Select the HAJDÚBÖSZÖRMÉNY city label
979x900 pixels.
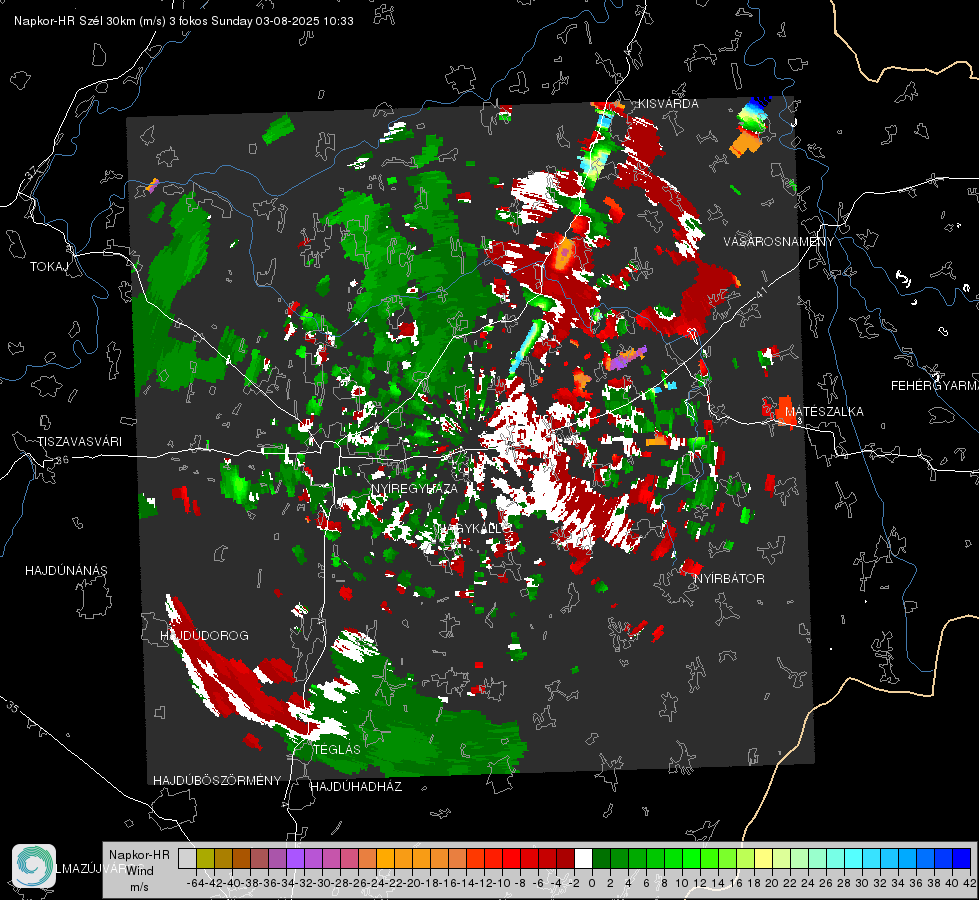coord(217,781)
